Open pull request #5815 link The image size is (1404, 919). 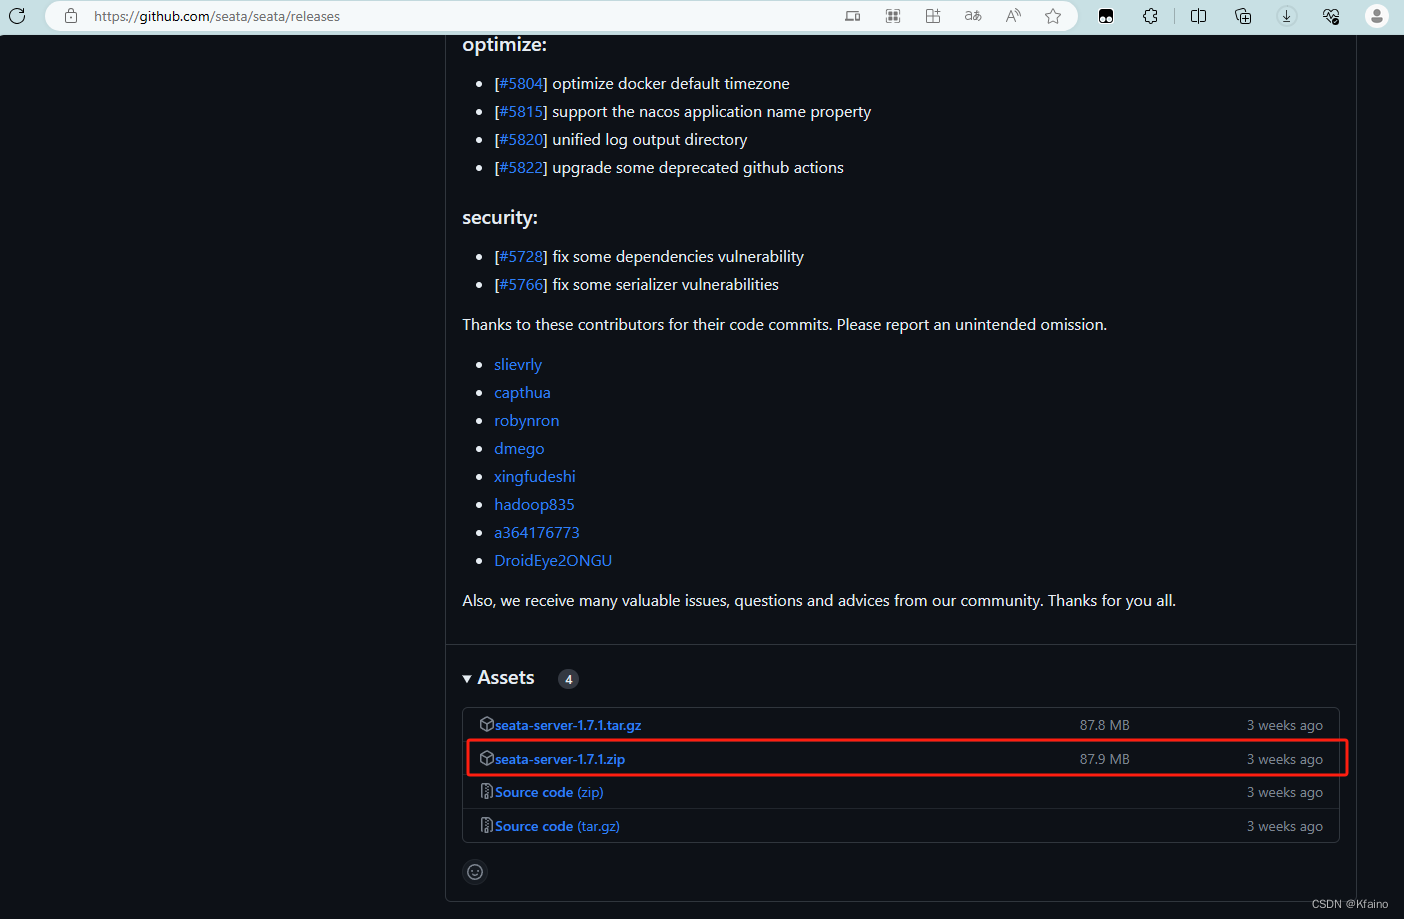point(521,112)
